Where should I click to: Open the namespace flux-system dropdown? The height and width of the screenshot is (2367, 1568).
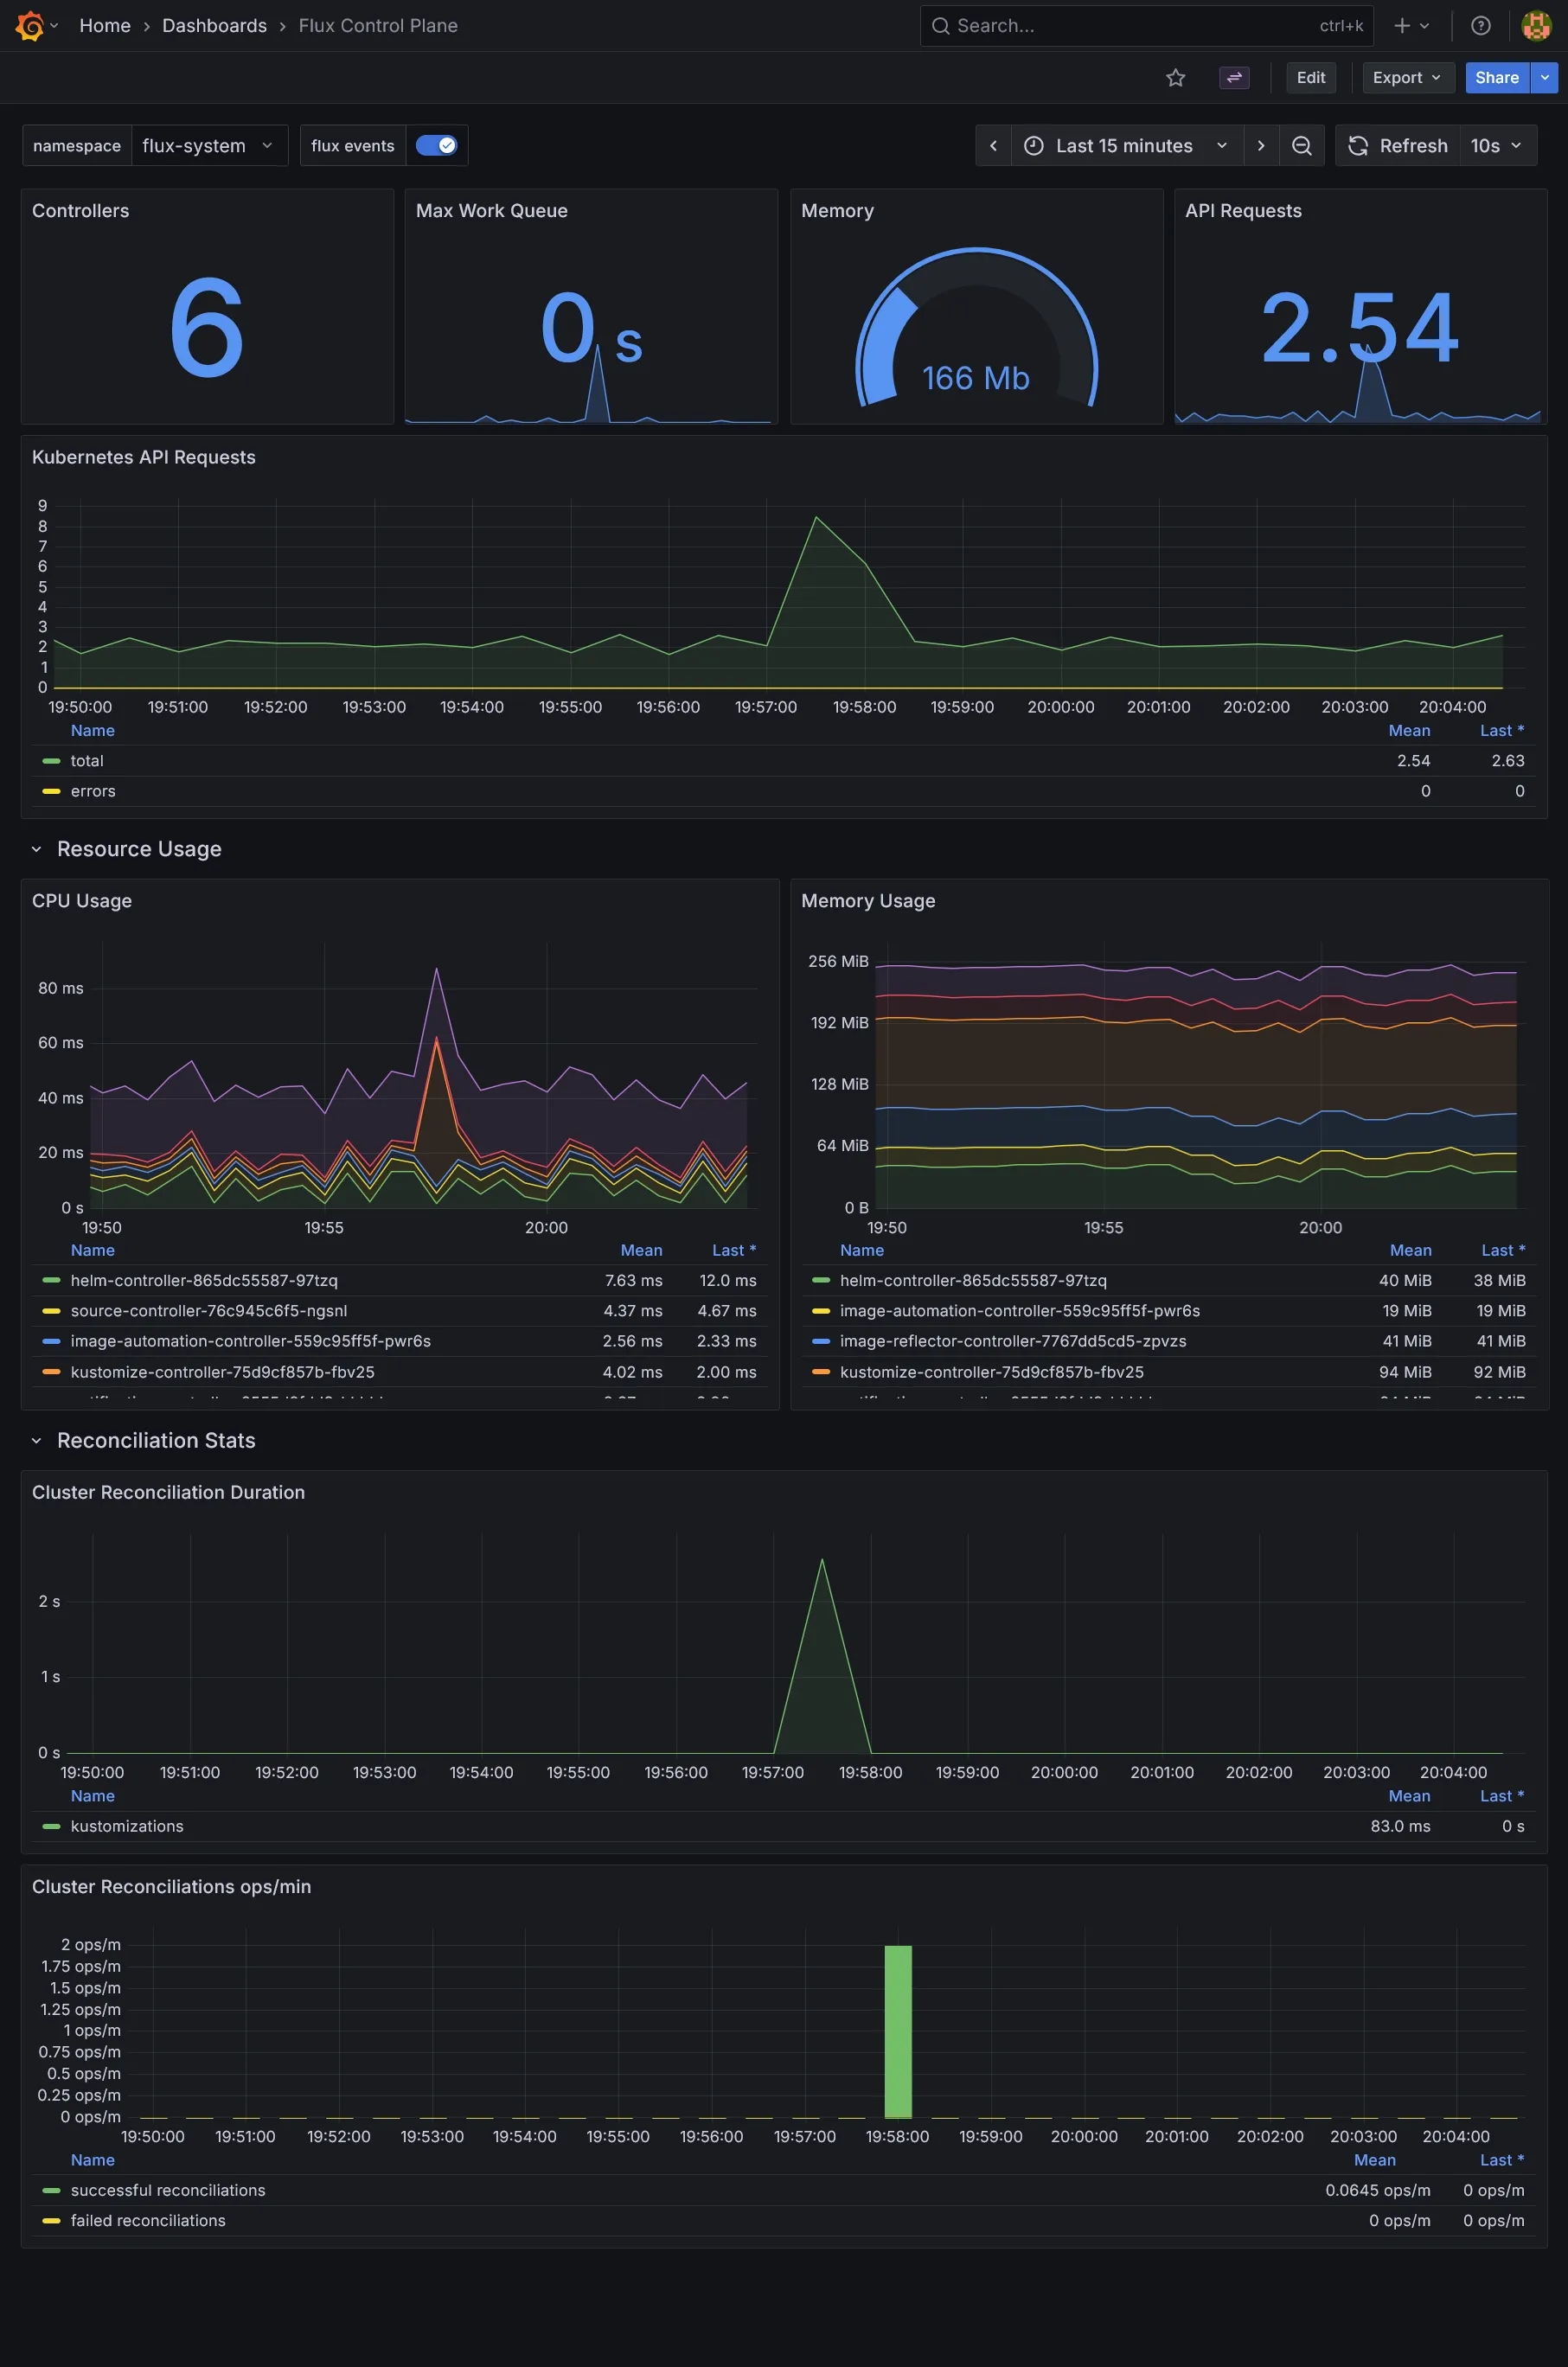tap(209, 145)
